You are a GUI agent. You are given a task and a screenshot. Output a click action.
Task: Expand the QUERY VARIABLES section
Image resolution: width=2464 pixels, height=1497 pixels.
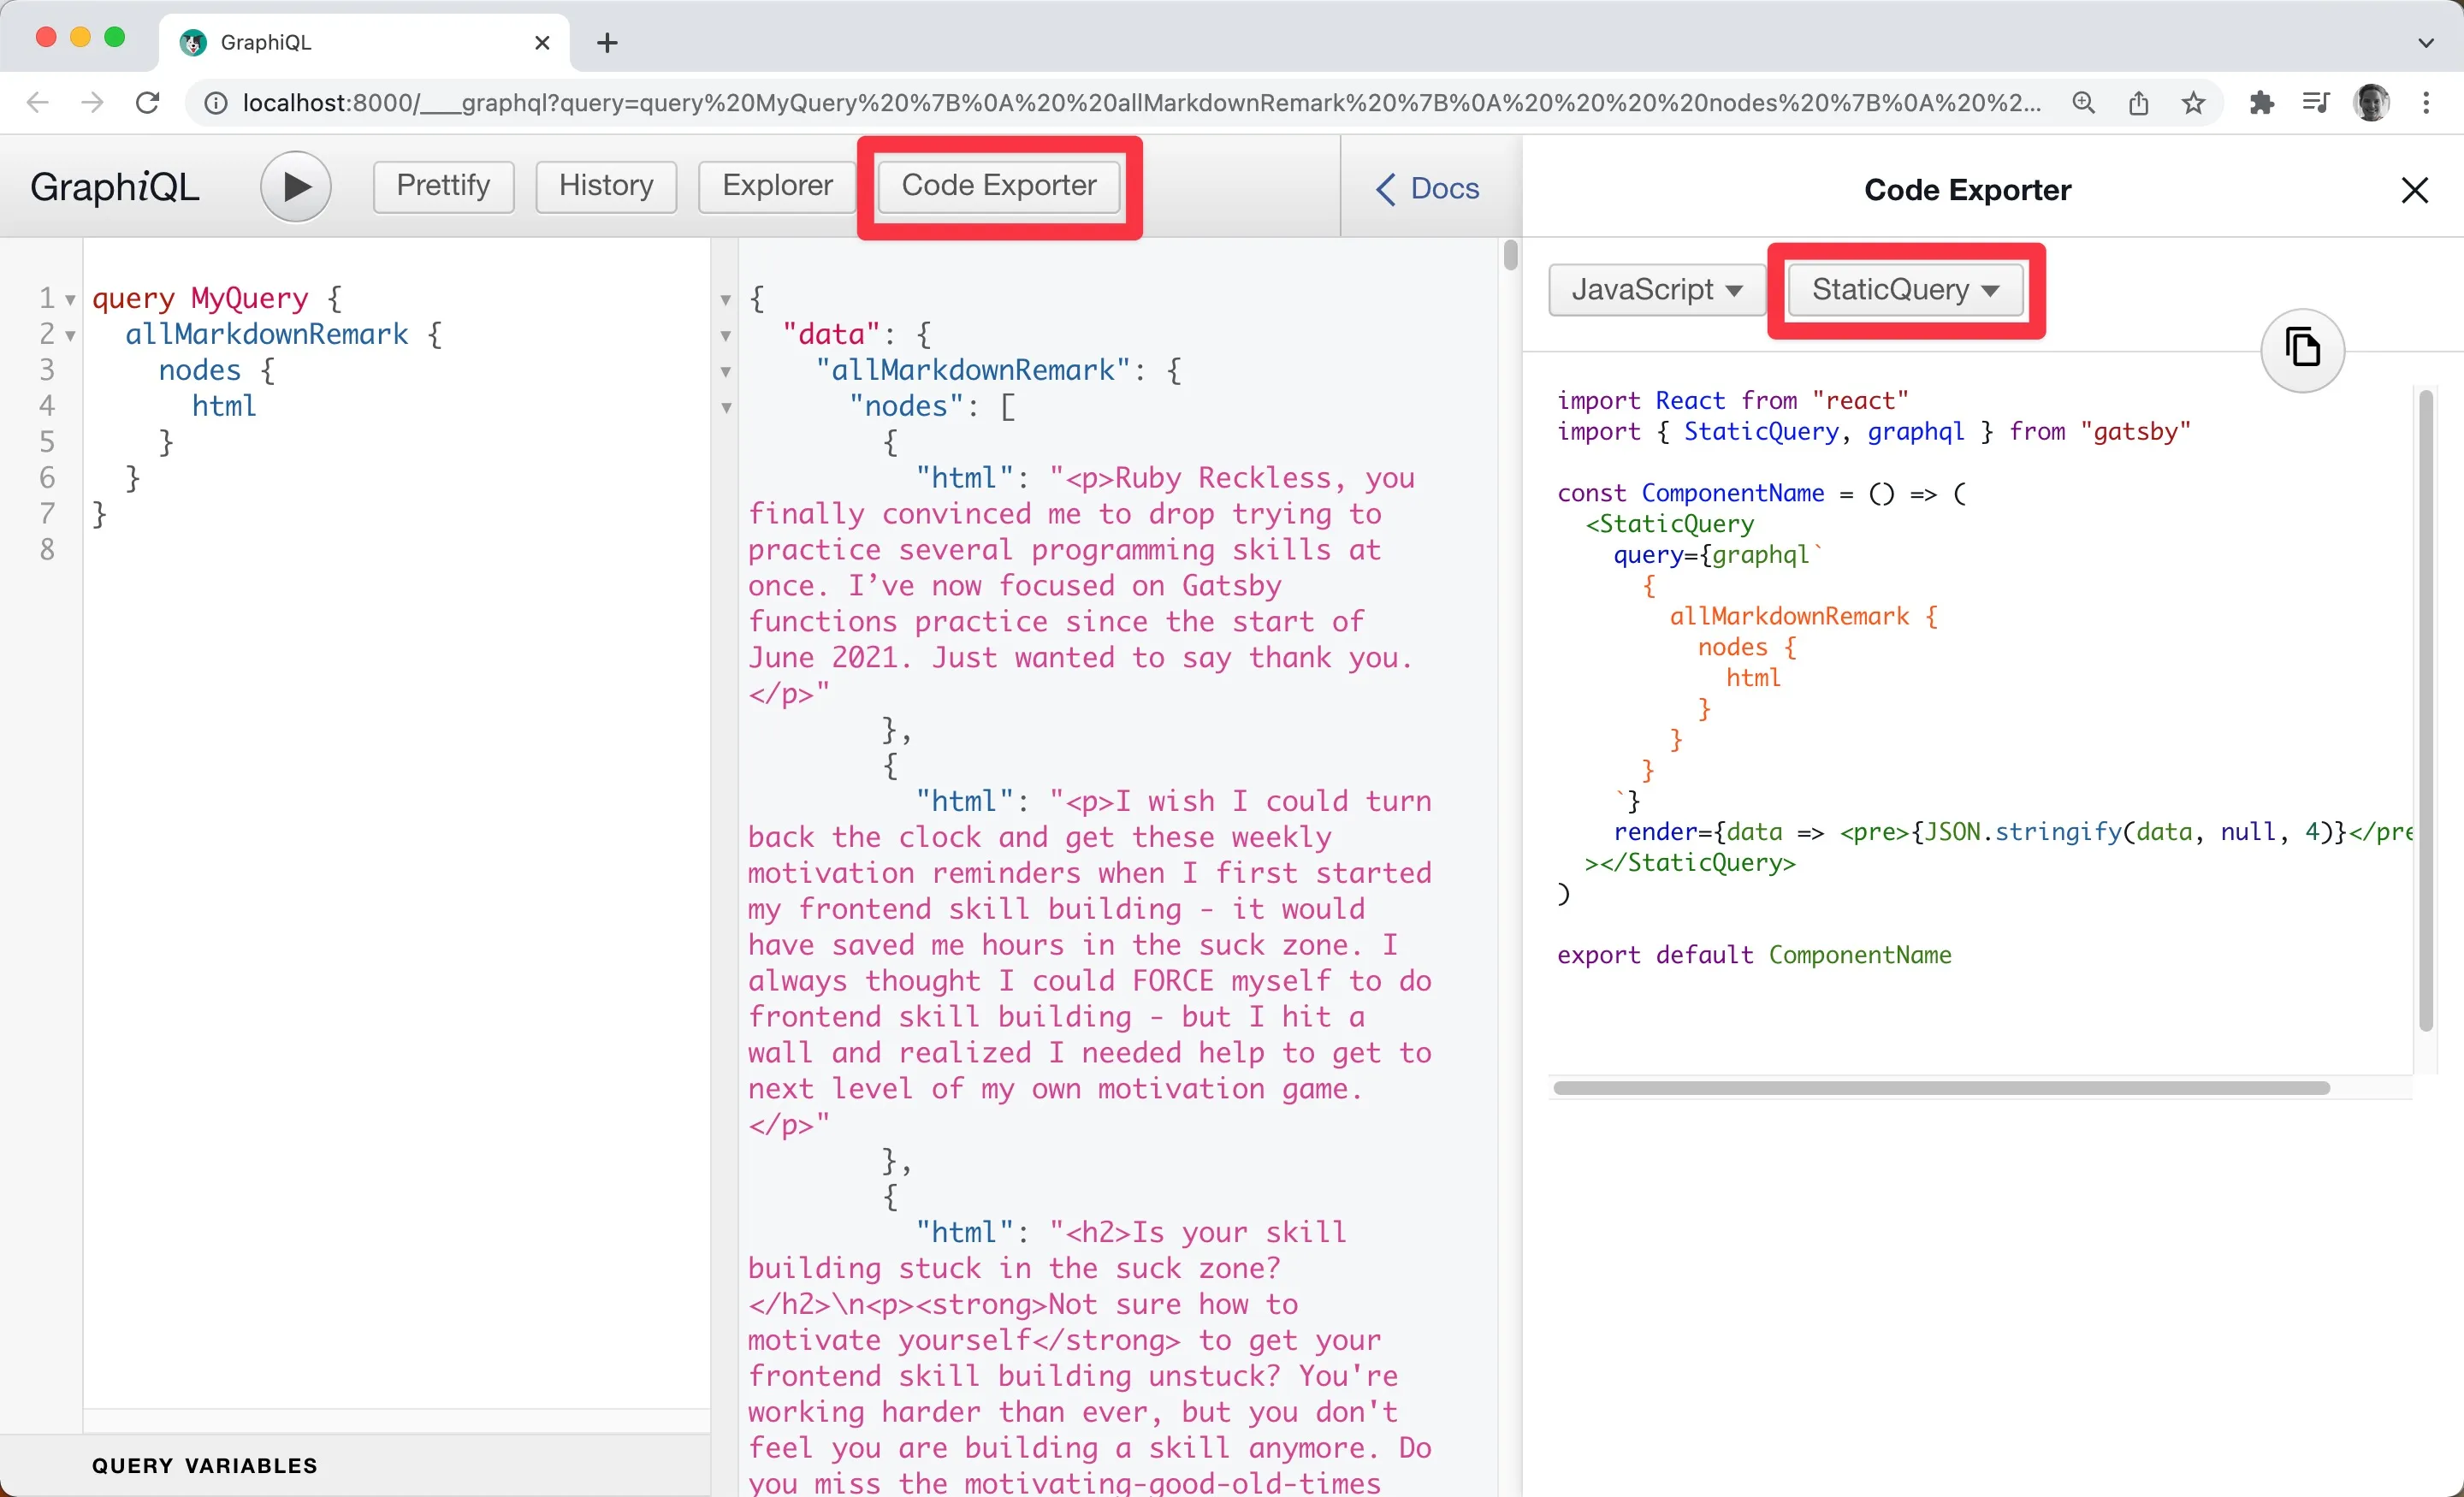click(205, 1465)
